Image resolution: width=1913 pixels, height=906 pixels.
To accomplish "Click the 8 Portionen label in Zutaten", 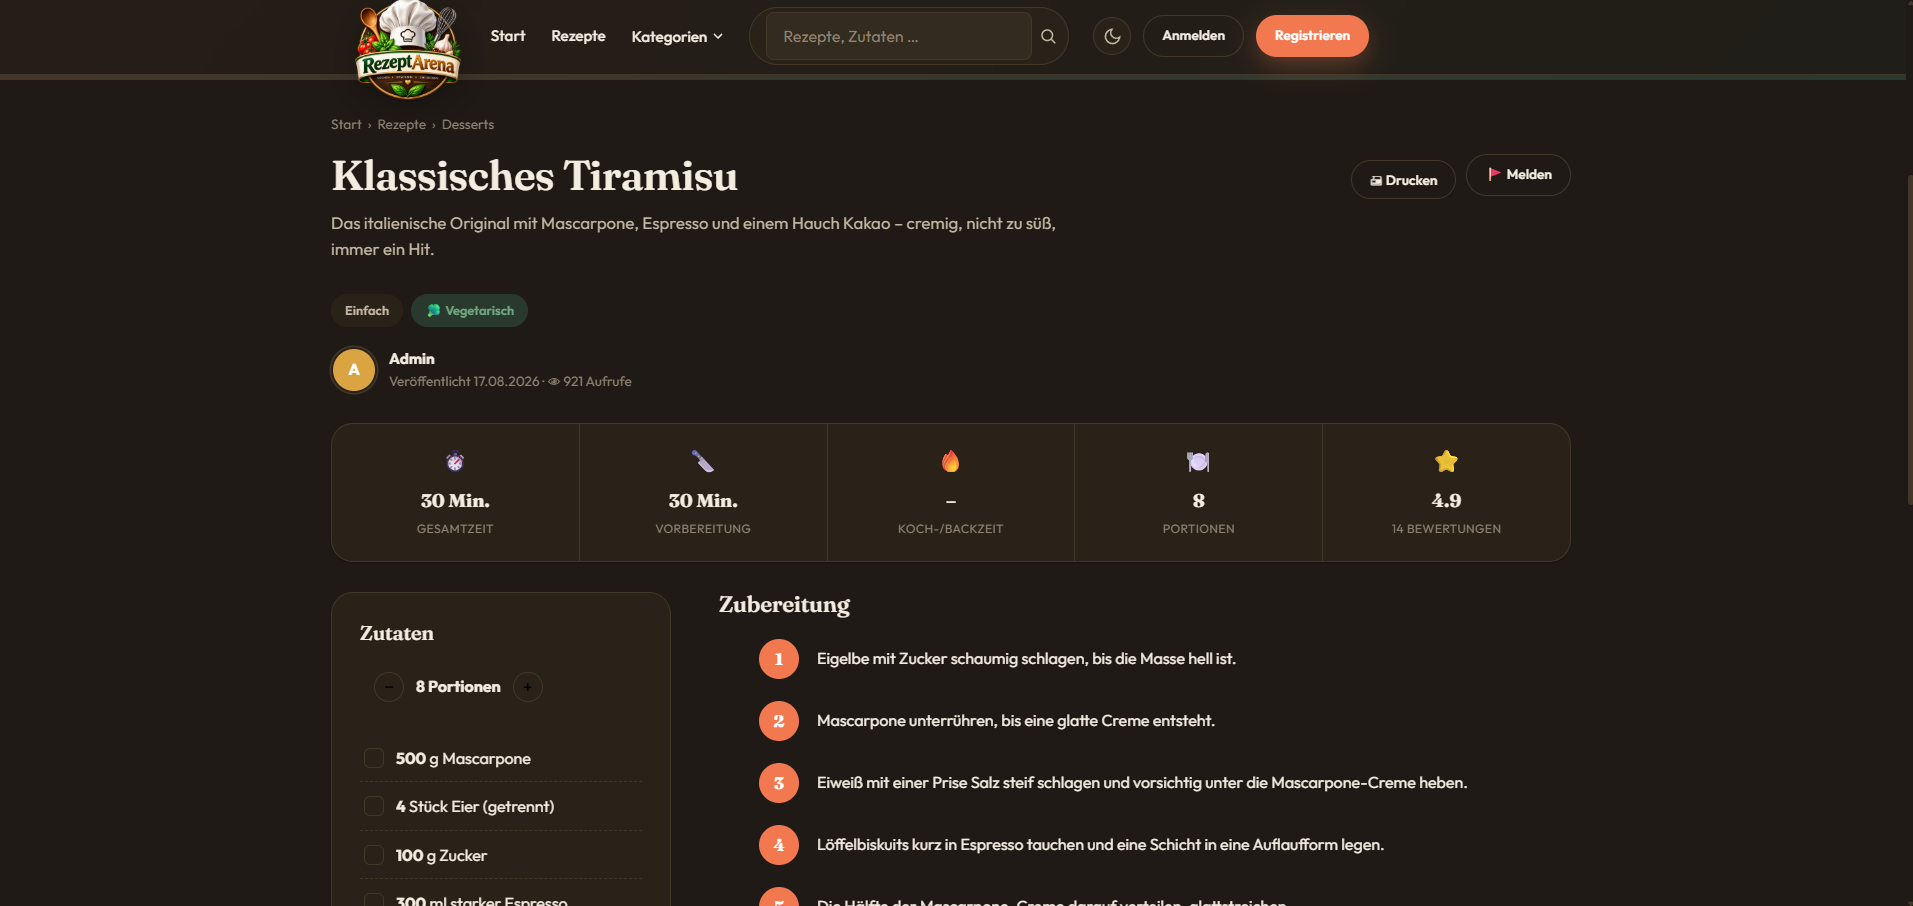I will tap(458, 687).
